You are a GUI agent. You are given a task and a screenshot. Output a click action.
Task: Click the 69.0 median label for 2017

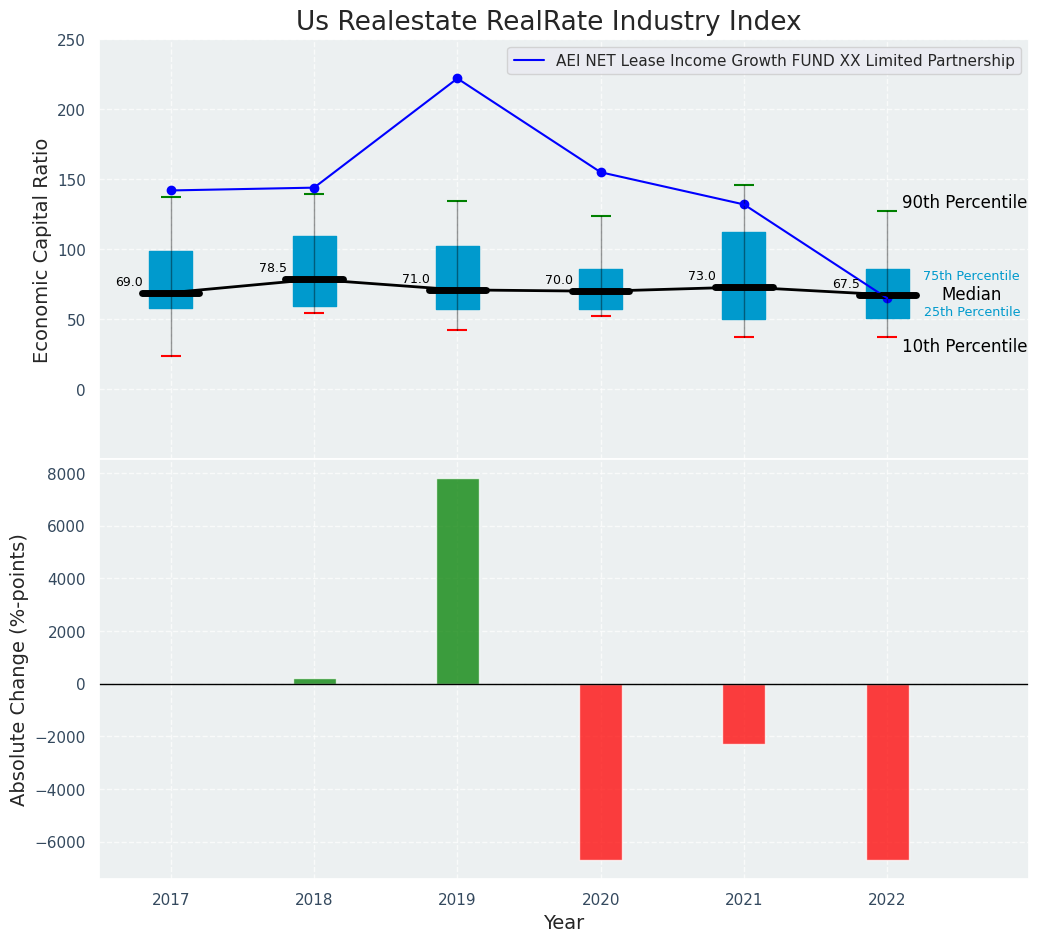129,282
